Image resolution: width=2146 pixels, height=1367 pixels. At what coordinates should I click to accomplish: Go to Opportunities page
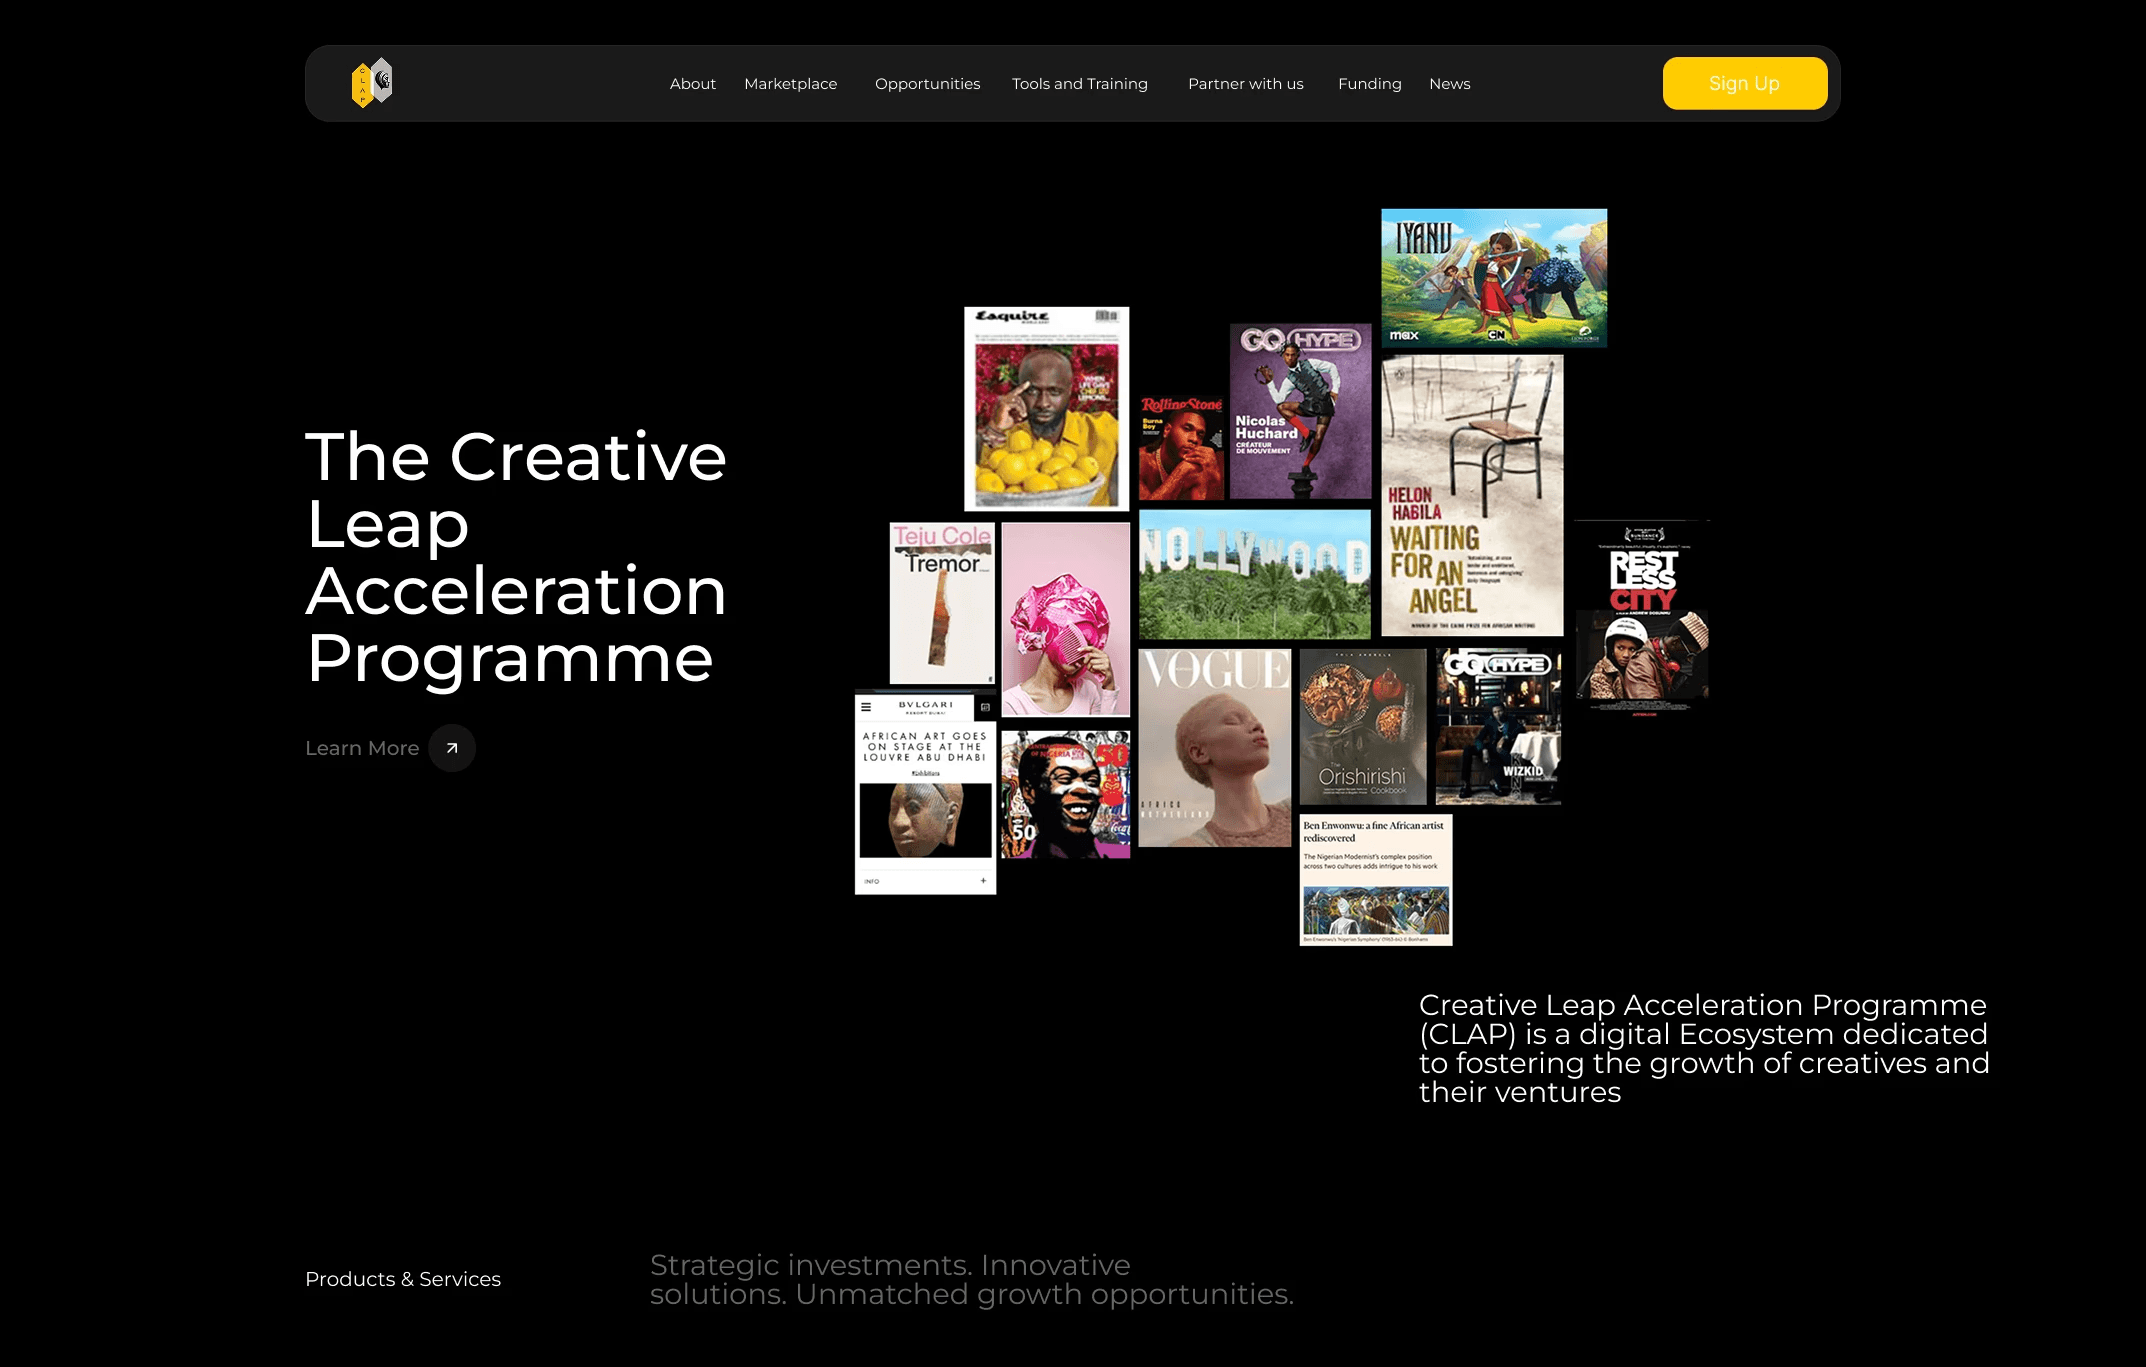(x=927, y=84)
